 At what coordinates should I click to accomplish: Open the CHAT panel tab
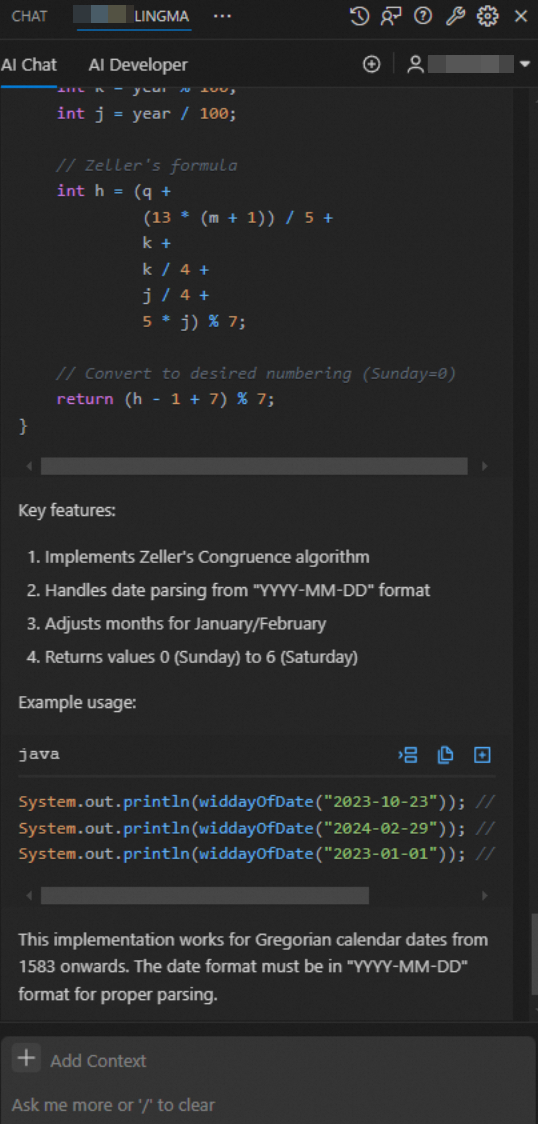tap(29, 16)
